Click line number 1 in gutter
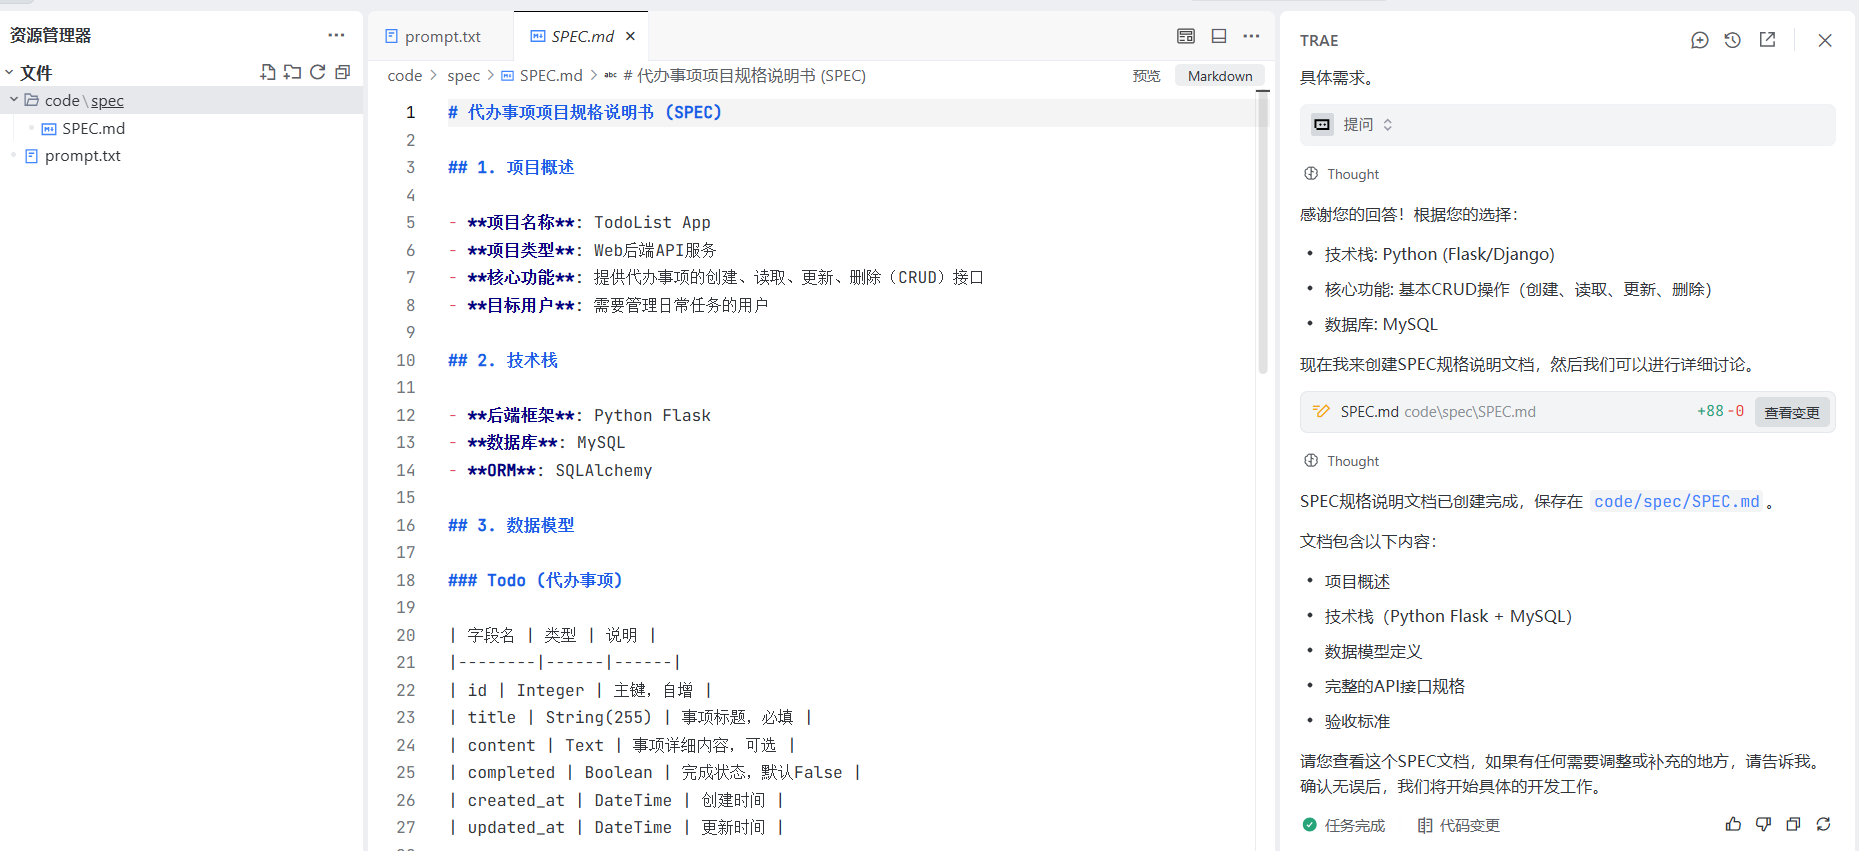1859x851 pixels. coord(410,112)
